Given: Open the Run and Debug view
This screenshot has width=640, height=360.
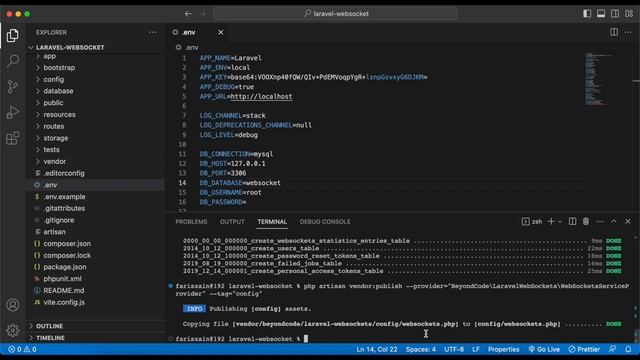Looking at the screenshot, I should point(13,112).
